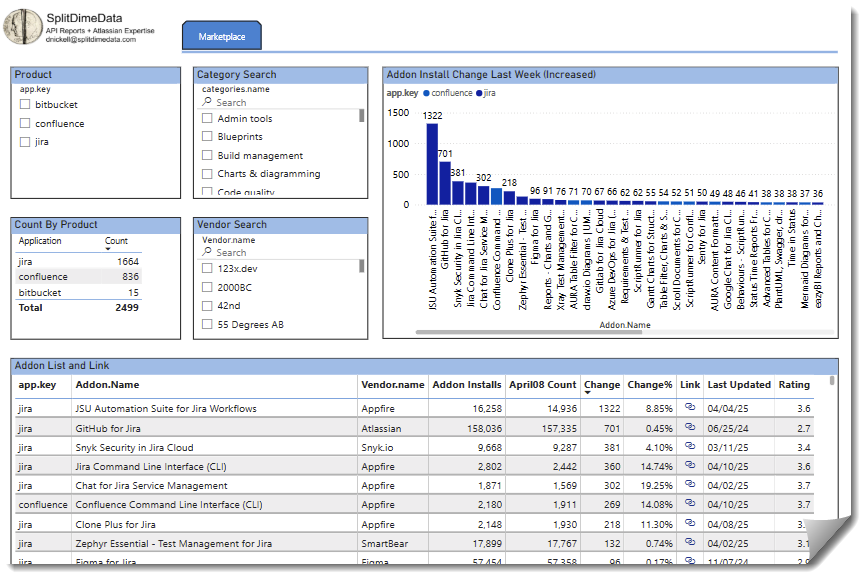The image size is (866, 579).
Task: Open link icon for Chat for Jira Service Management
Action: click(690, 484)
